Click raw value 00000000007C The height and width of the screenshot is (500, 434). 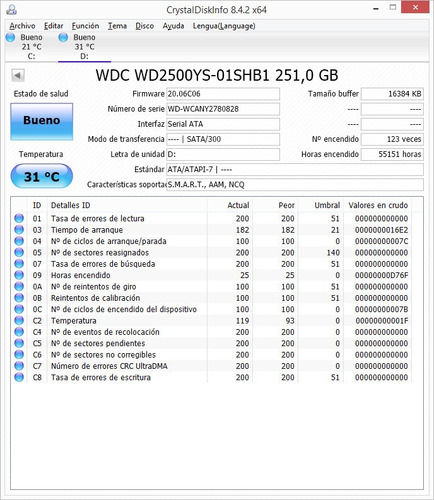382,241
